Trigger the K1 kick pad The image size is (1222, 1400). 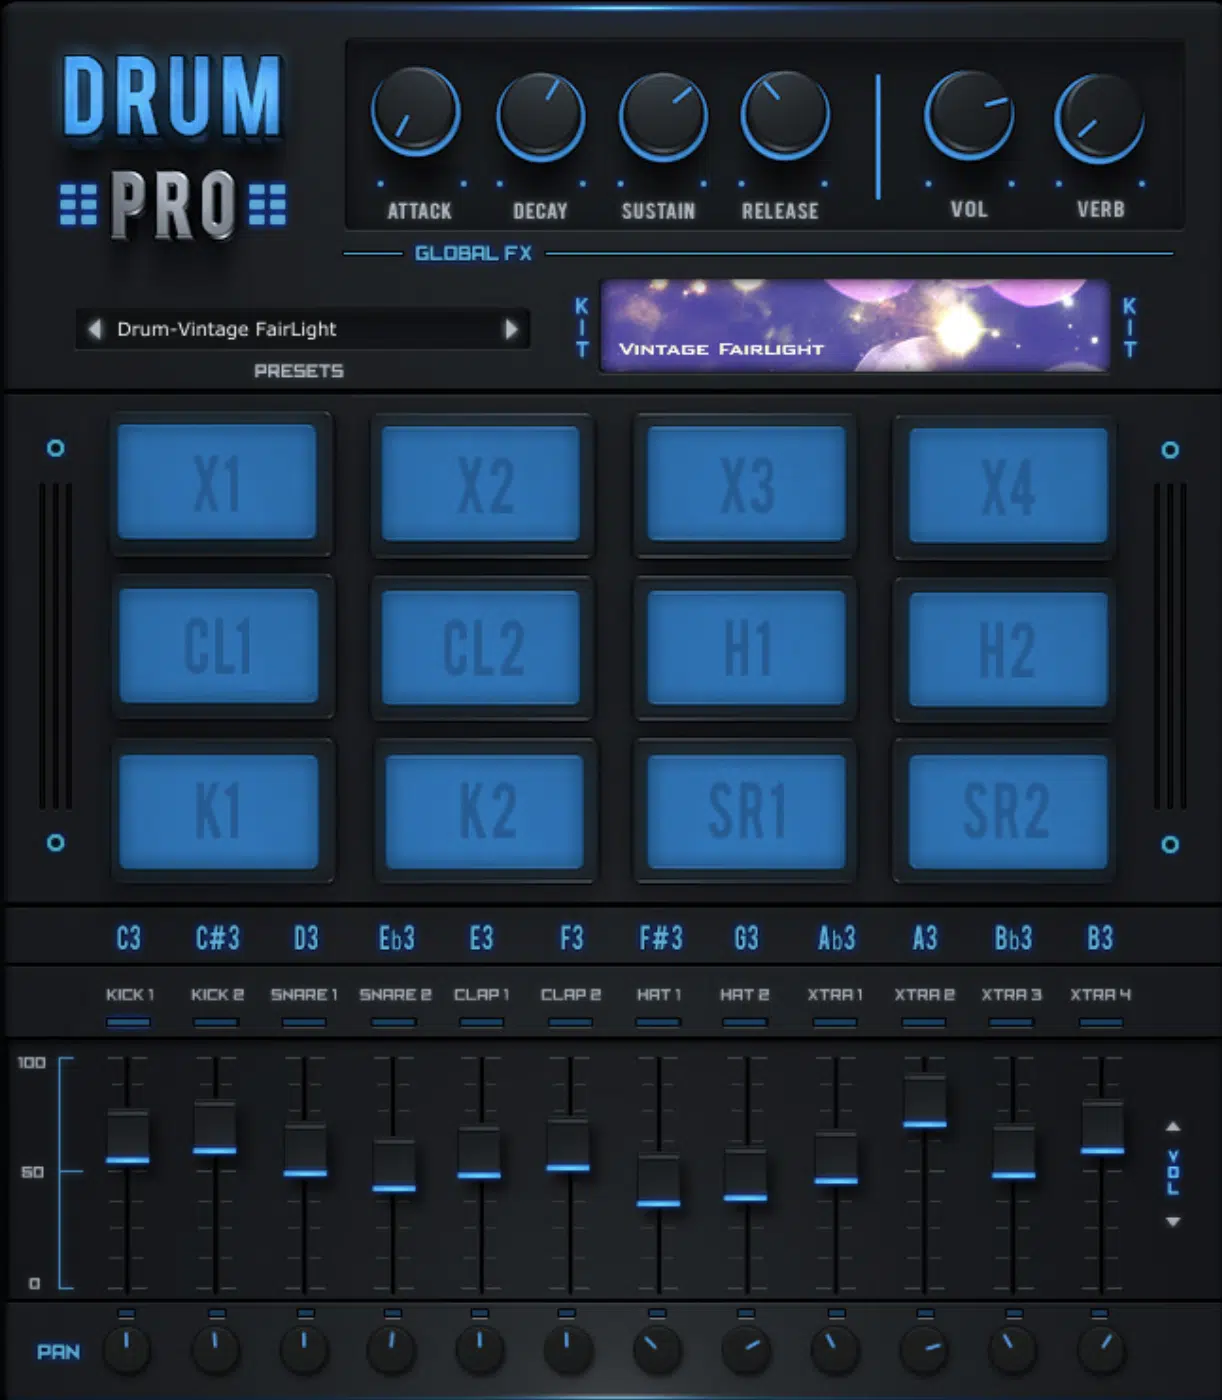pyautogui.click(x=218, y=811)
